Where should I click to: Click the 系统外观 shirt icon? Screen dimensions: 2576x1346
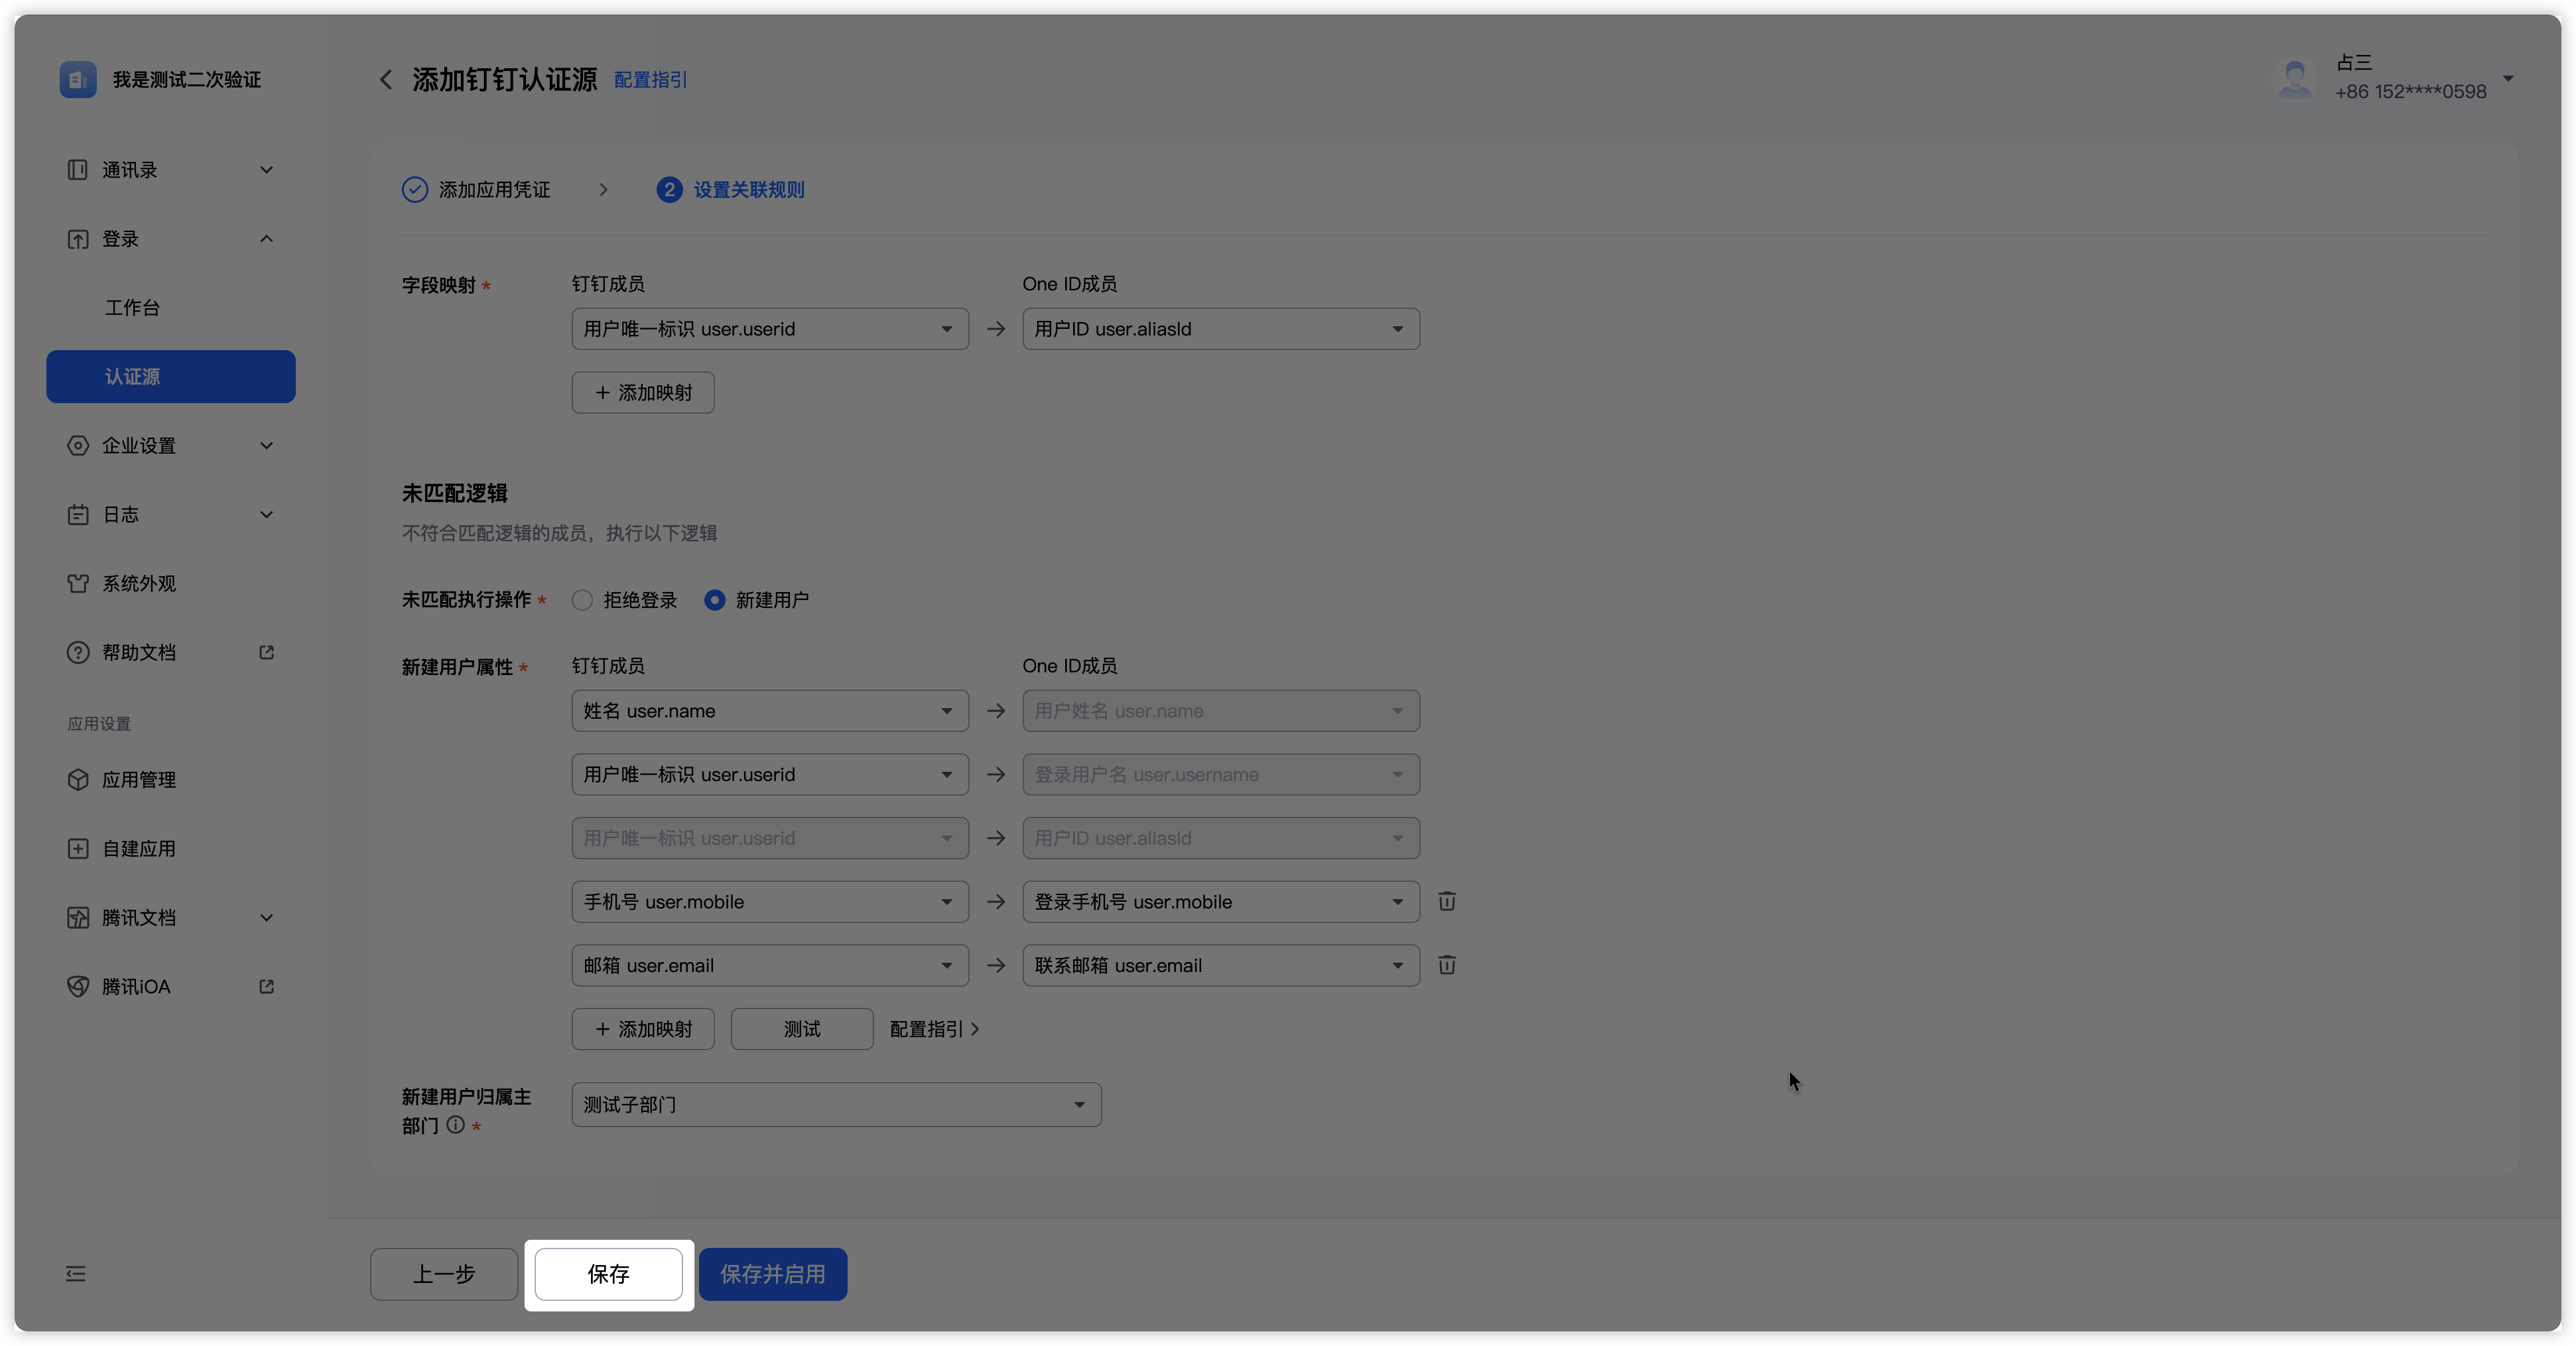[78, 584]
